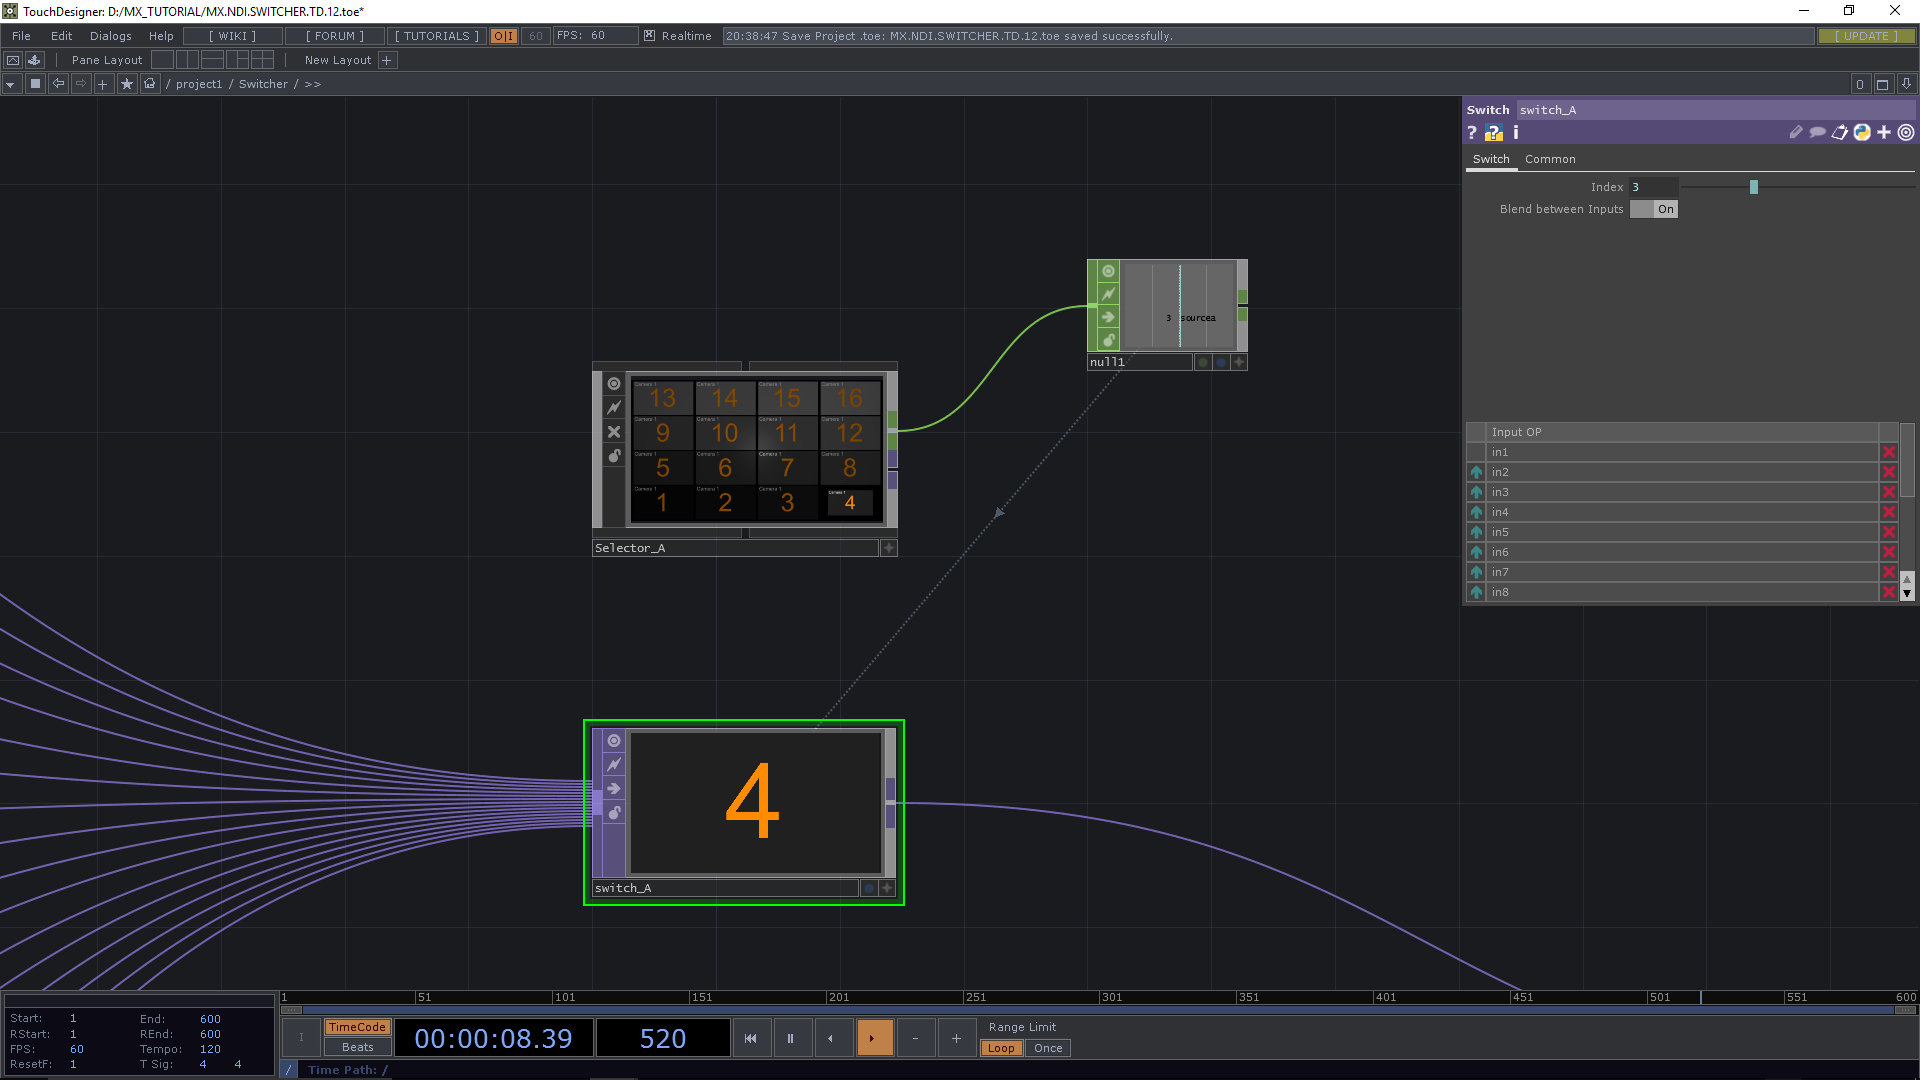Screen dimensions: 1920x1080
Task: Click the home network icon in path bar
Action: [x=149, y=84]
